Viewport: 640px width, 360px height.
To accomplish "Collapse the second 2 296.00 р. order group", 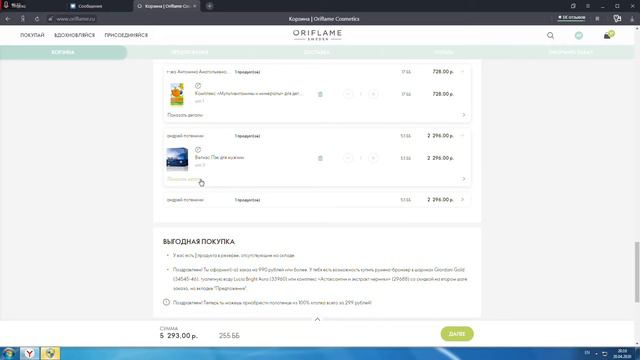I will tap(462, 136).
